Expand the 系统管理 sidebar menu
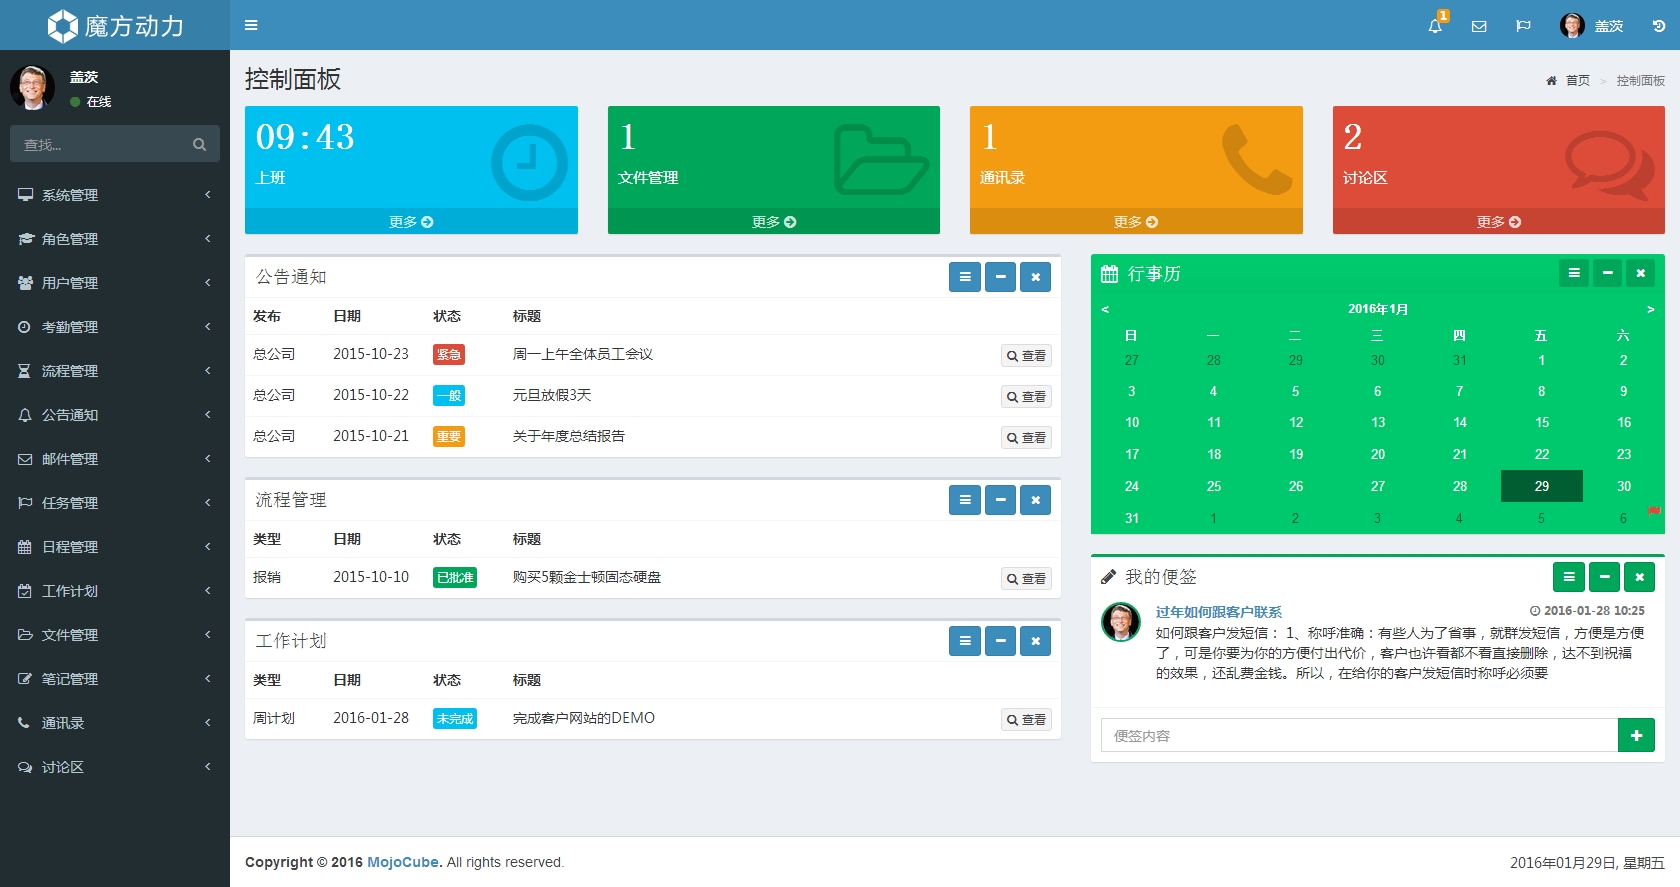 pos(115,195)
